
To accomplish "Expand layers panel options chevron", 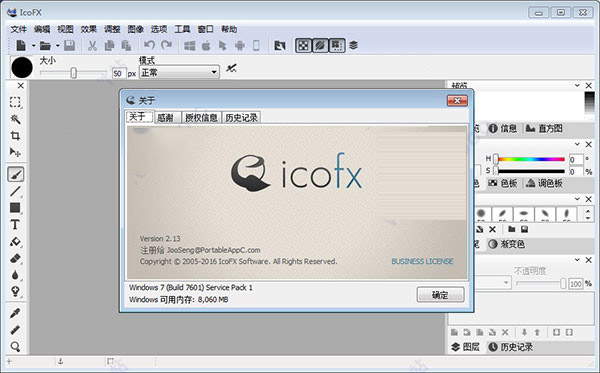I will 577,260.
